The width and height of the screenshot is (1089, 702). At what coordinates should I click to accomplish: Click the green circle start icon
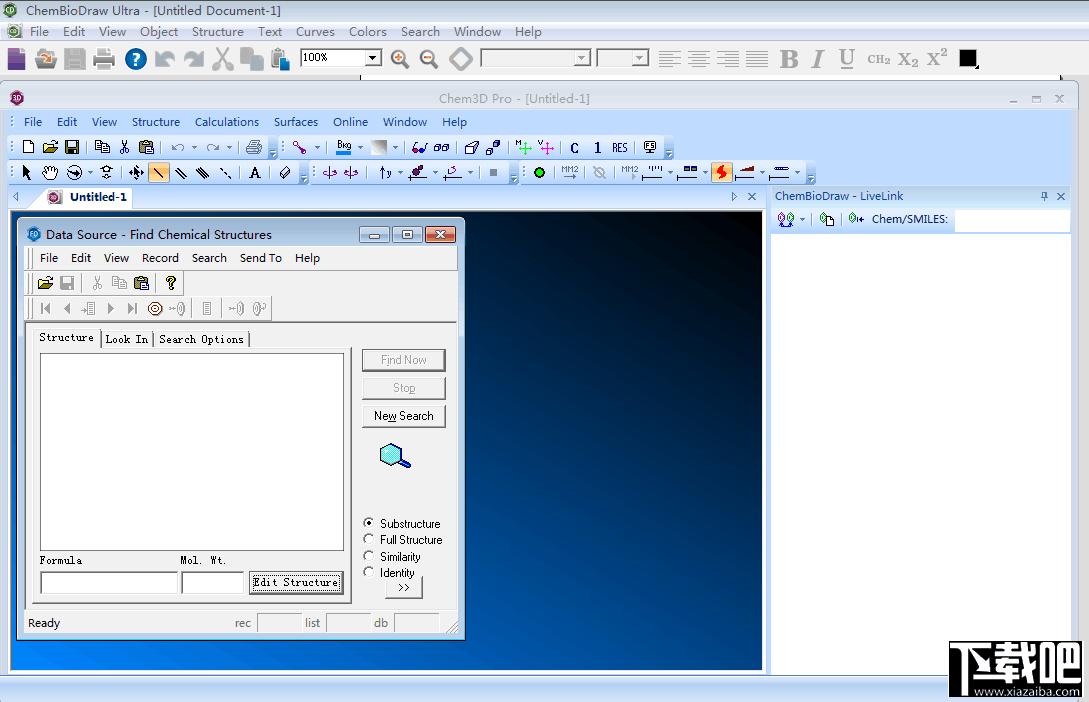click(x=540, y=172)
